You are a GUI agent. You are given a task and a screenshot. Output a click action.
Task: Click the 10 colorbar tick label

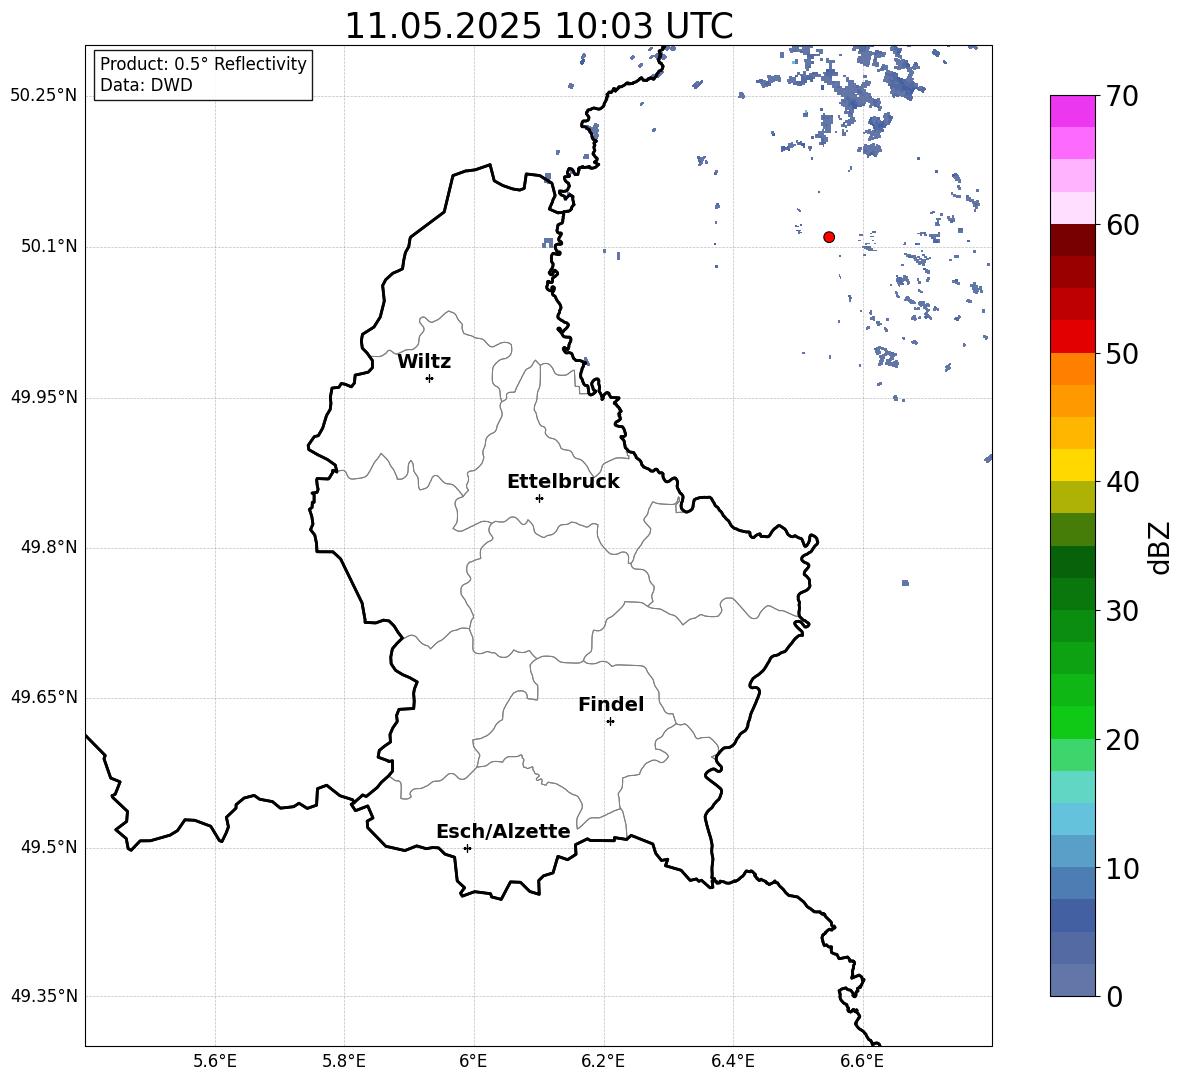pyautogui.click(x=1122, y=868)
